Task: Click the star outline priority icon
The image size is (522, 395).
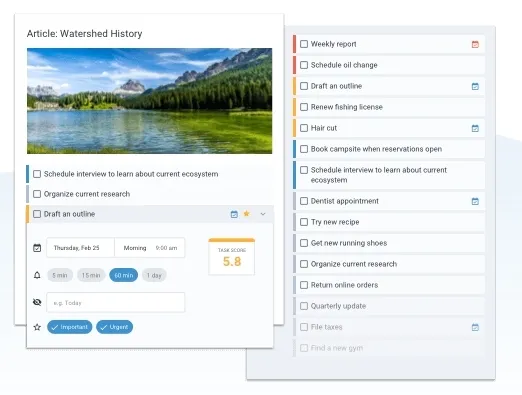Action: (37, 327)
